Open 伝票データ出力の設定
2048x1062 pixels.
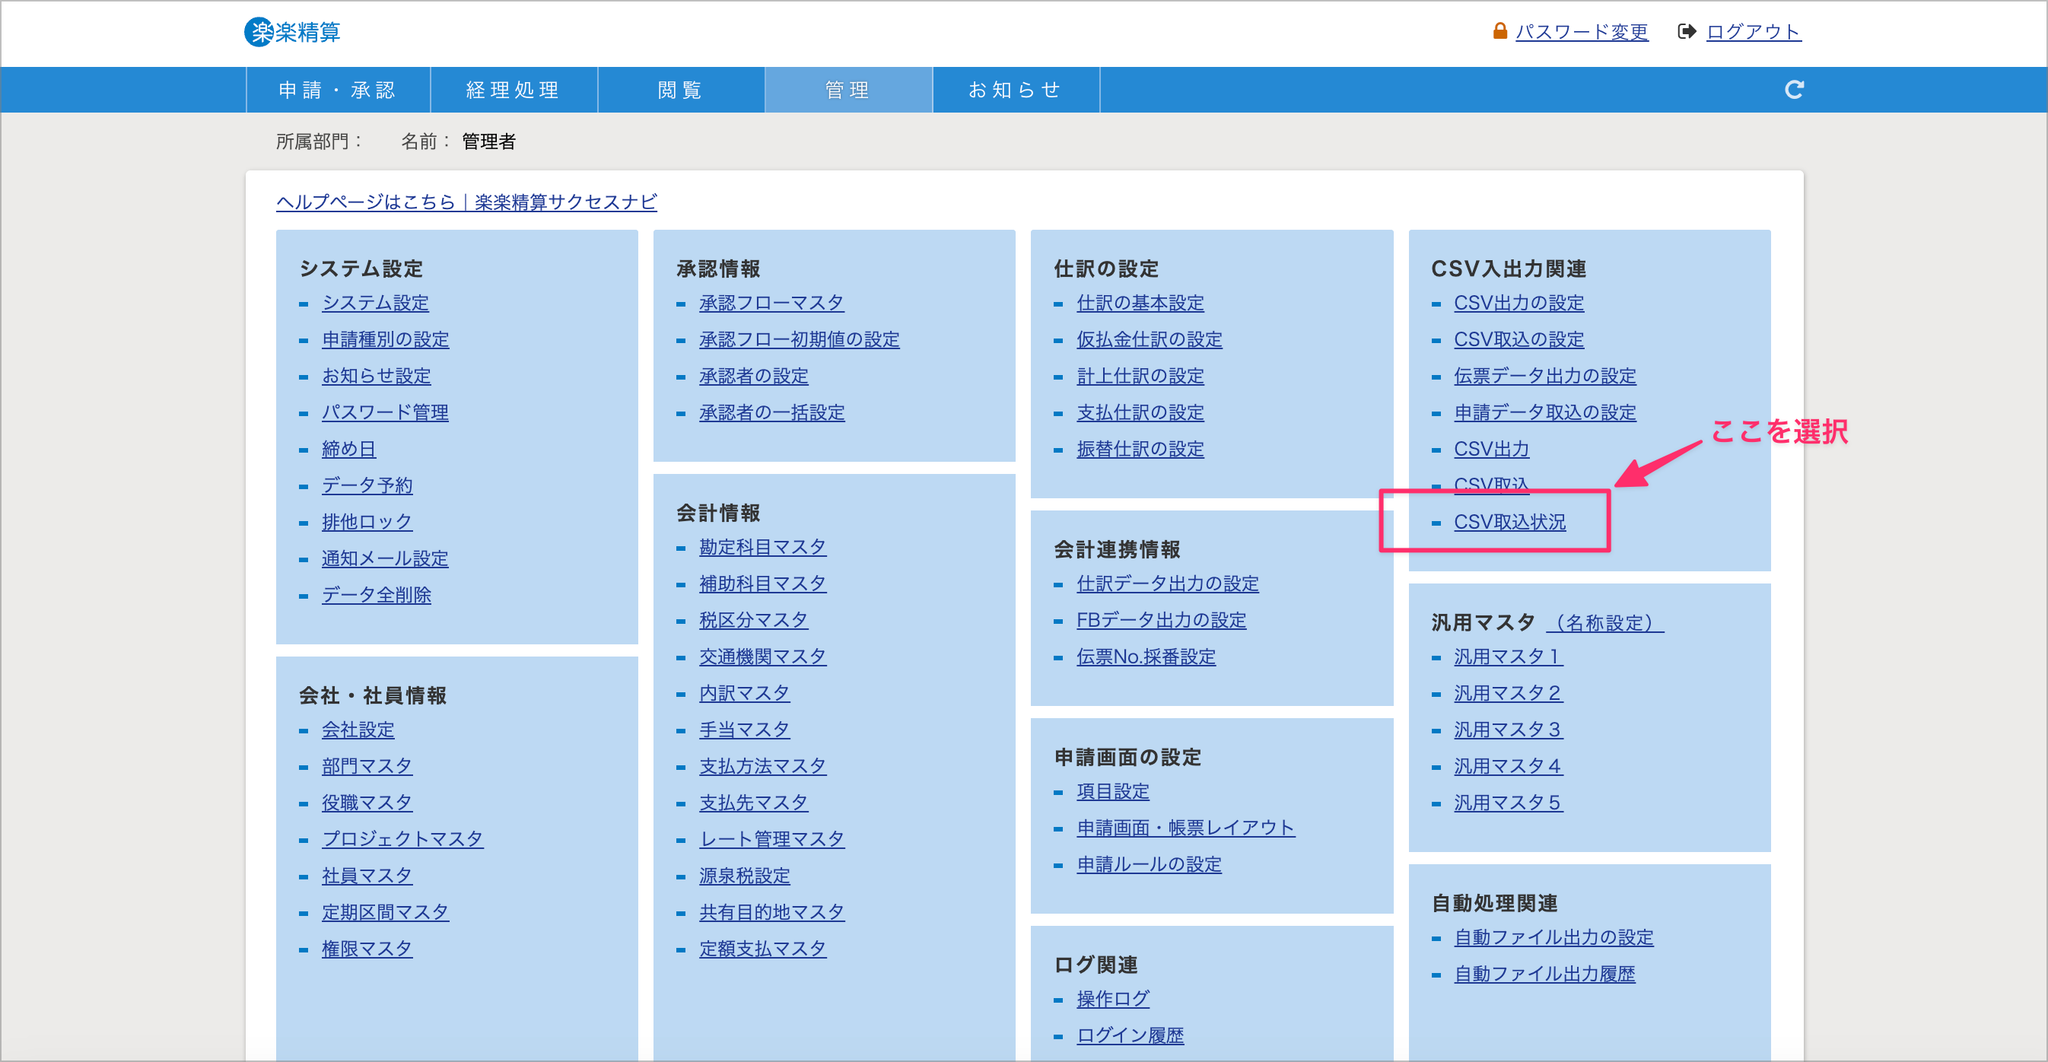(x=1545, y=376)
